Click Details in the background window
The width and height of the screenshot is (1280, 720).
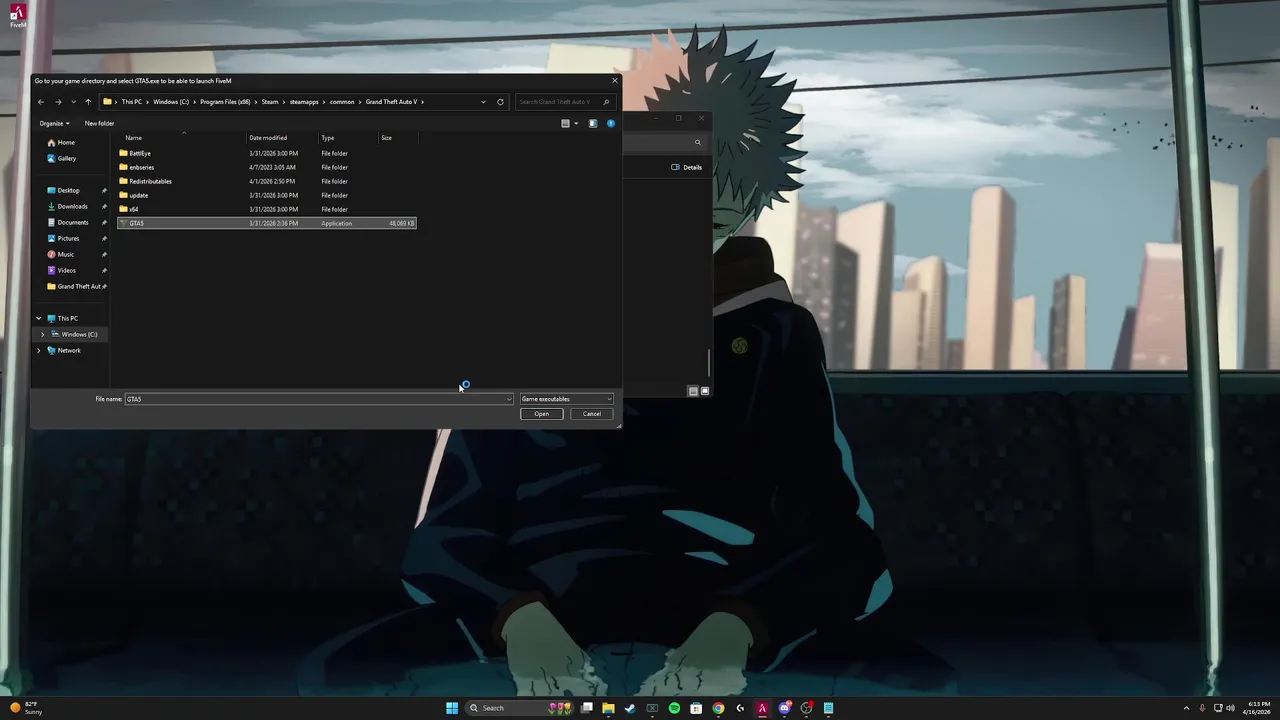687,167
